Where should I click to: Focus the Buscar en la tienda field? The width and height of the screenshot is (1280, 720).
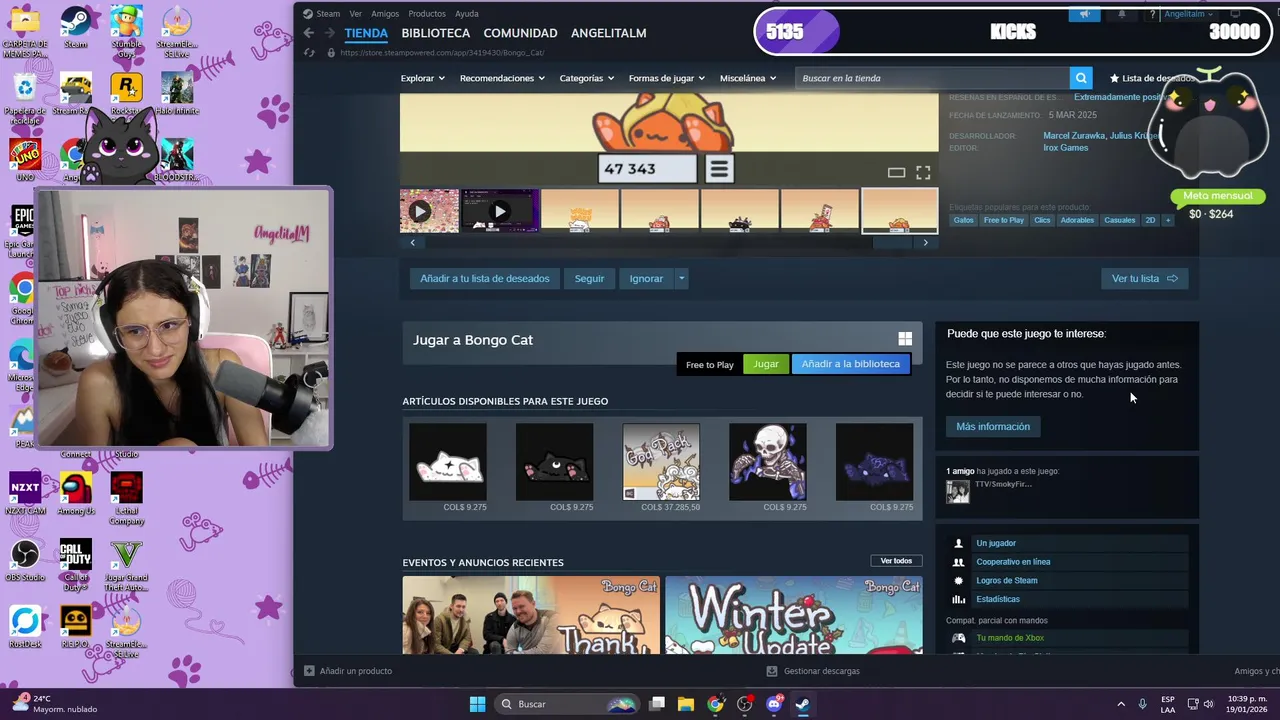(x=933, y=78)
